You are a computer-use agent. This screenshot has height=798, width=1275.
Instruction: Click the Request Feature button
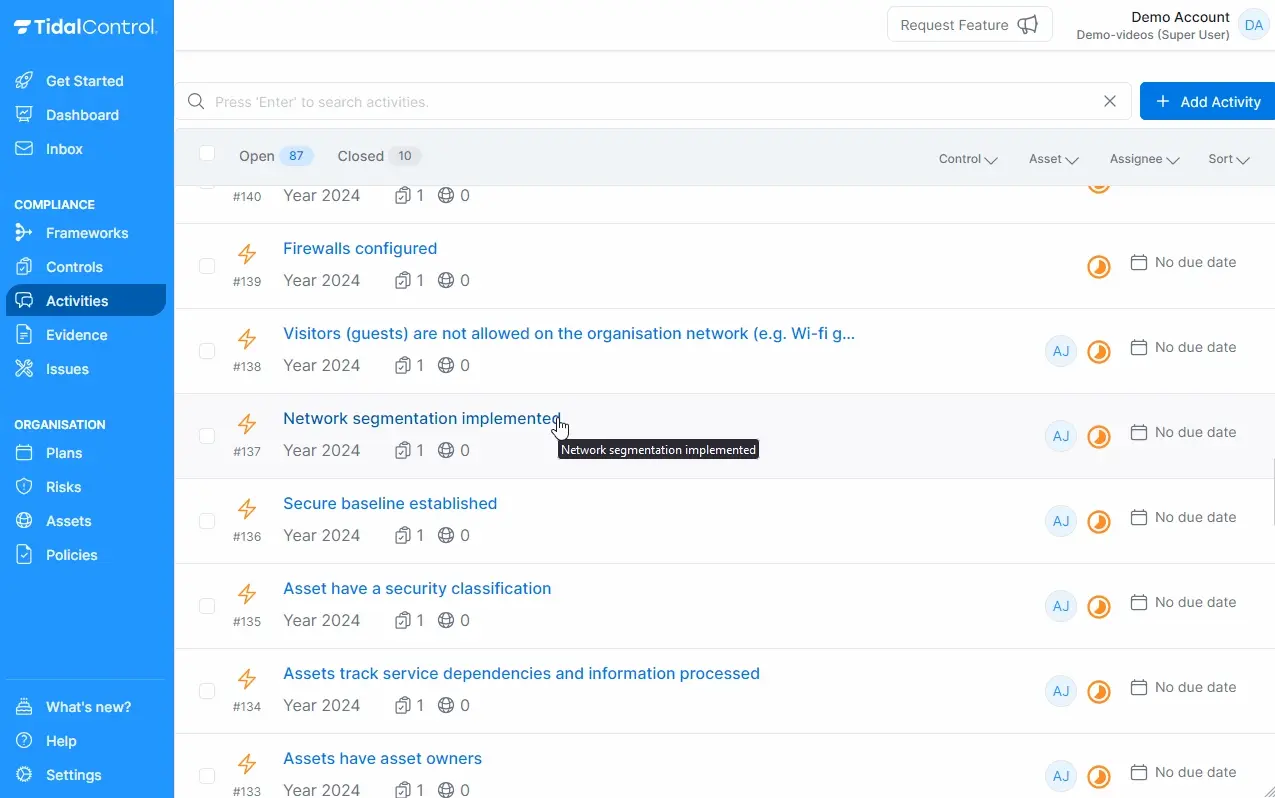pyautogui.click(x=969, y=25)
